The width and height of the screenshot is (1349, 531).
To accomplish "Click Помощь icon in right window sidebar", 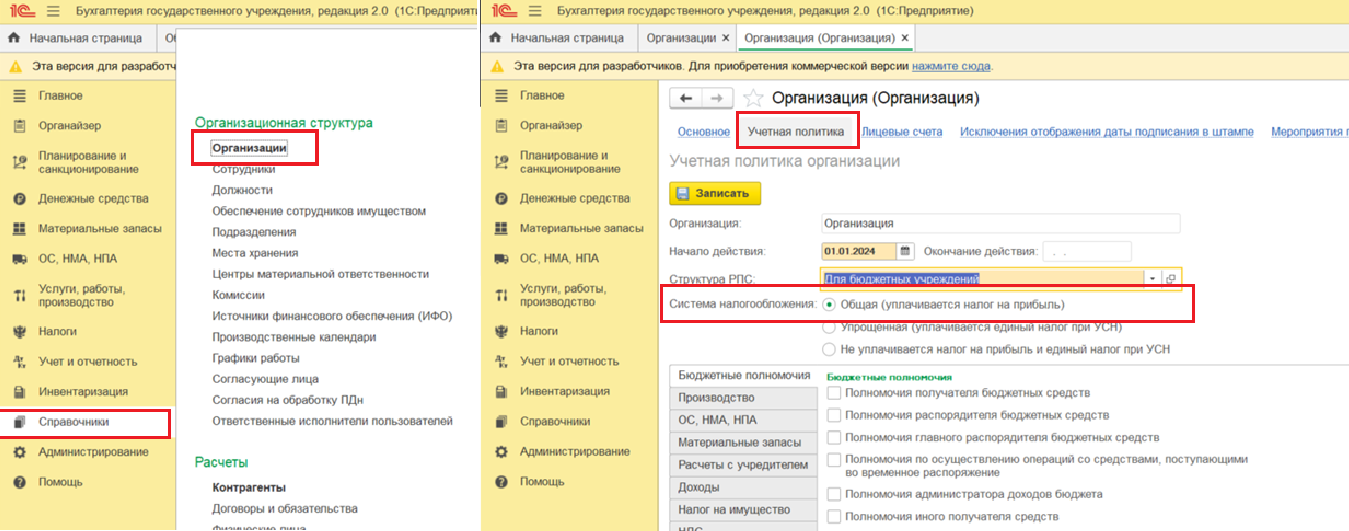I will 500,481.
